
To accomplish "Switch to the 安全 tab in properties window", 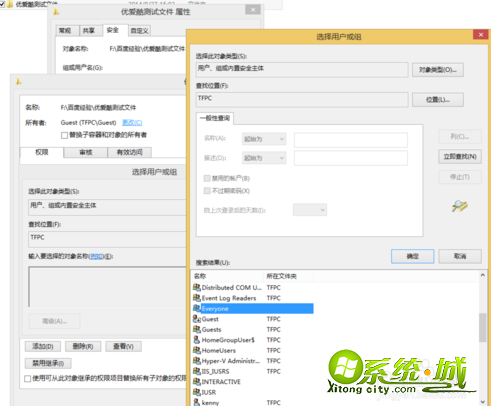I will pyautogui.click(x=115, y=30).
